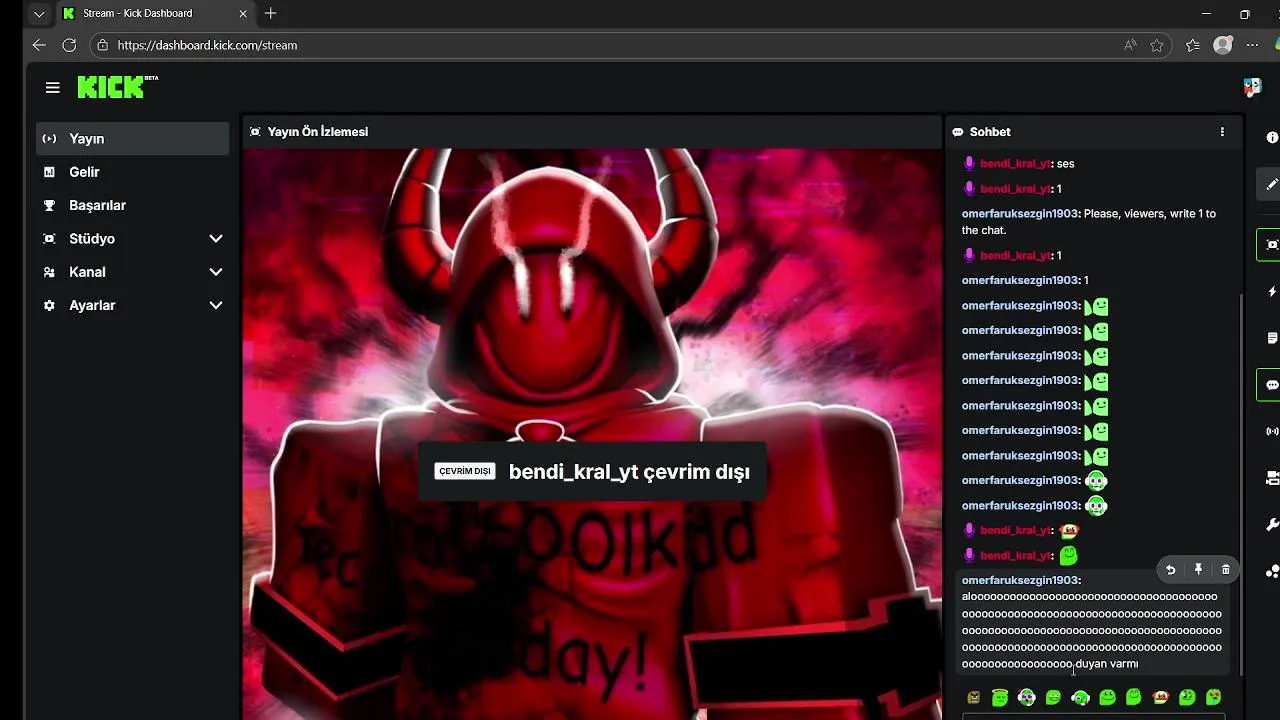Pin the hovered chat message
The width and height of the screenshot is (1280, 720).
click(1198, 570)
